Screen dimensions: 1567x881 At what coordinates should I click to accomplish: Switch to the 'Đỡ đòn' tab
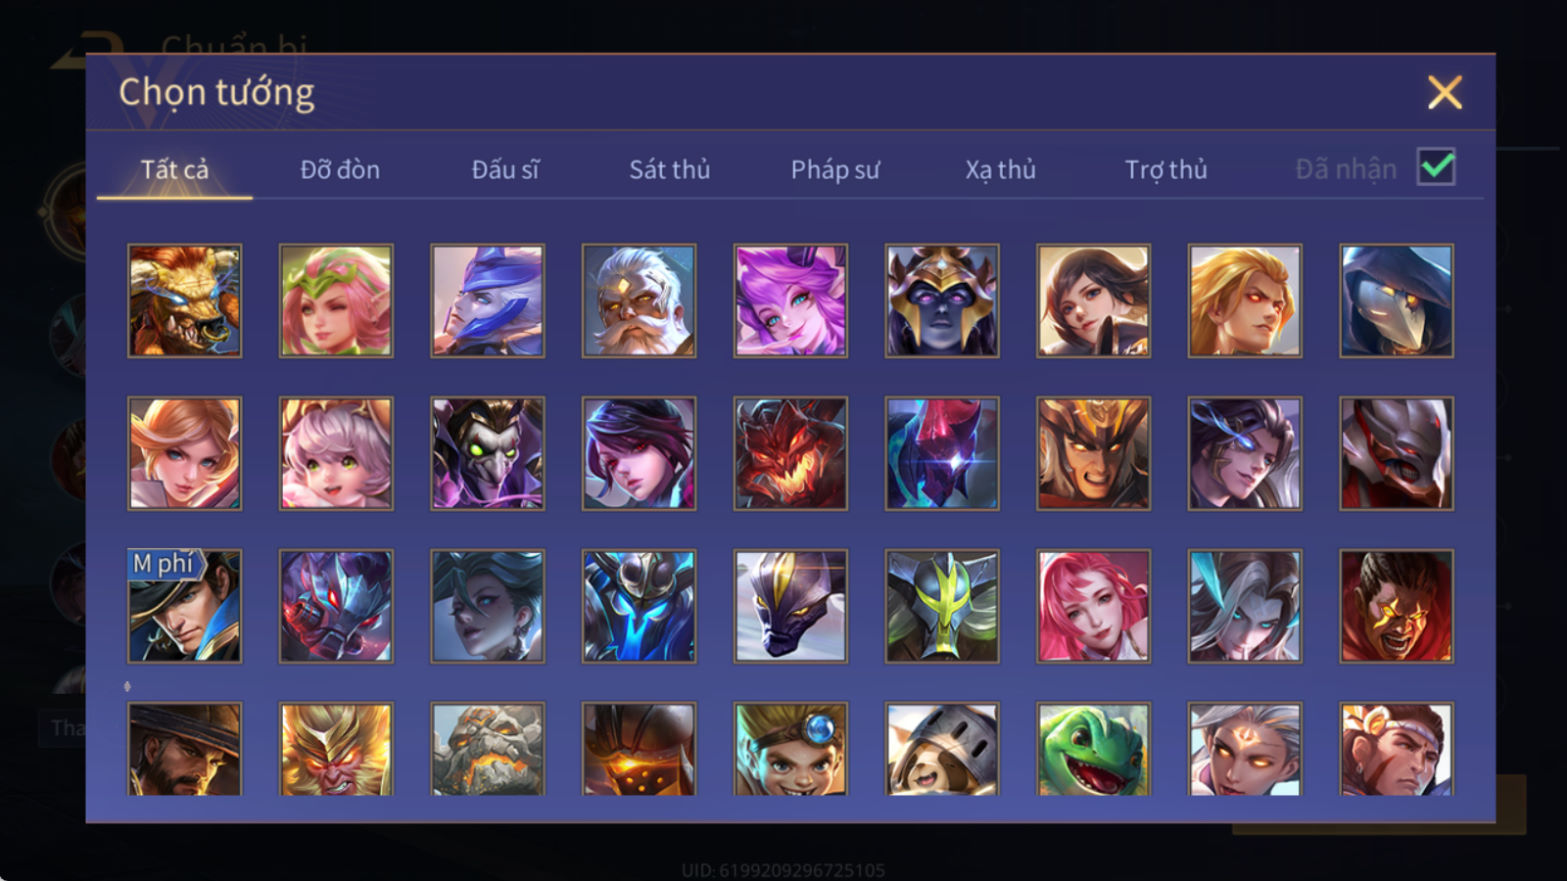pyautogui.click(x=340, y=170)
